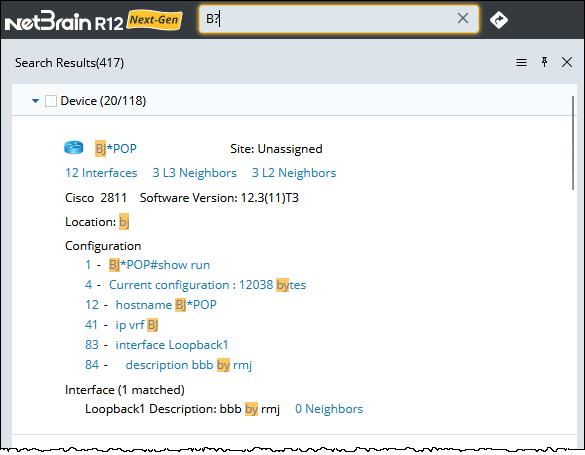The width and height of the screenshot is (585, 455).
Task: Open the BJ*POP device link
Action: click(116, 148)
